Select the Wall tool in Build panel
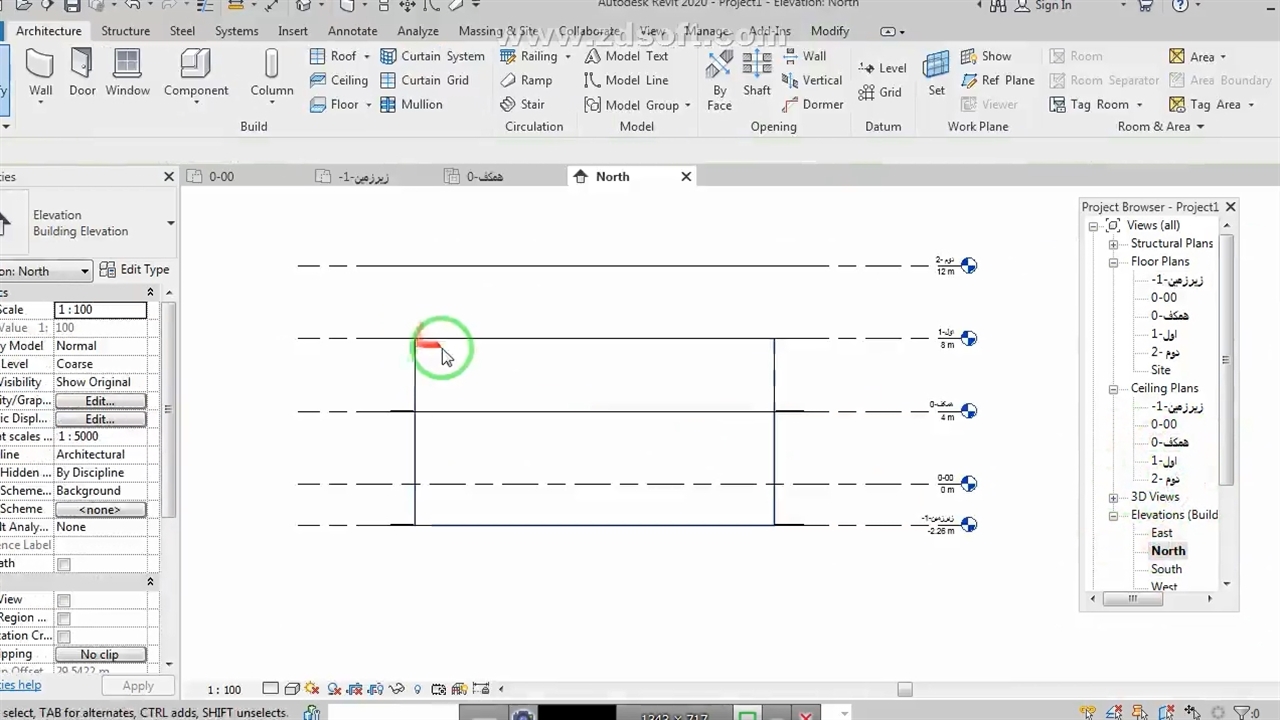 [x=40, y=74]
